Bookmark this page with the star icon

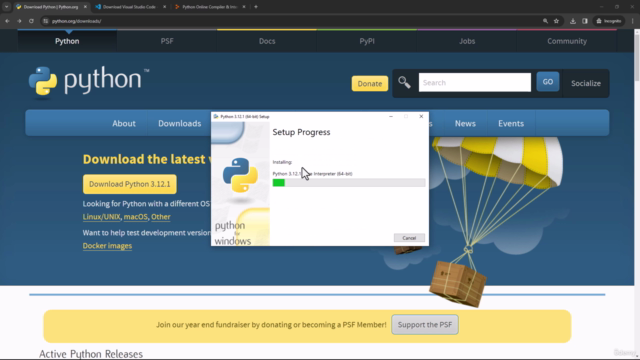(556, 21)
